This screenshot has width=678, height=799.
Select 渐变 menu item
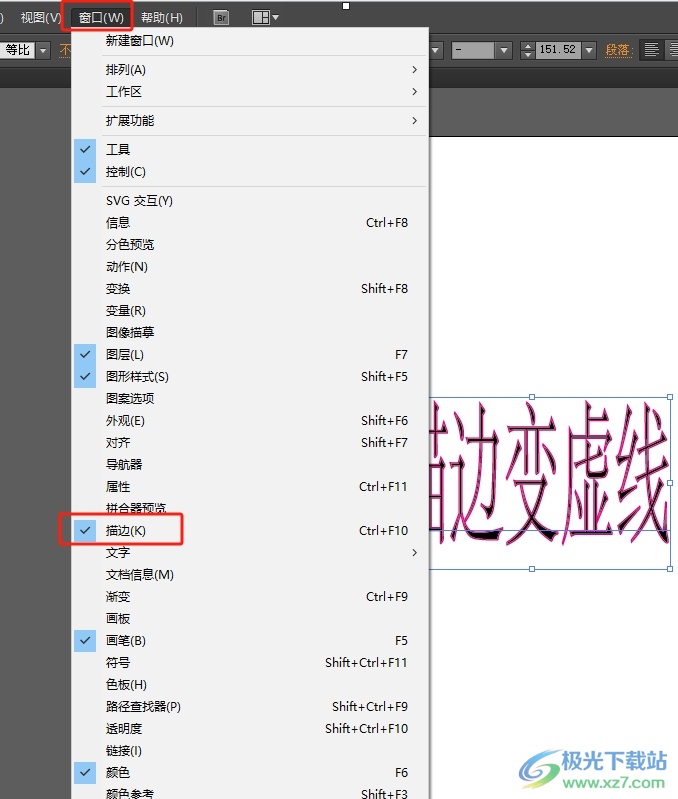250,597
